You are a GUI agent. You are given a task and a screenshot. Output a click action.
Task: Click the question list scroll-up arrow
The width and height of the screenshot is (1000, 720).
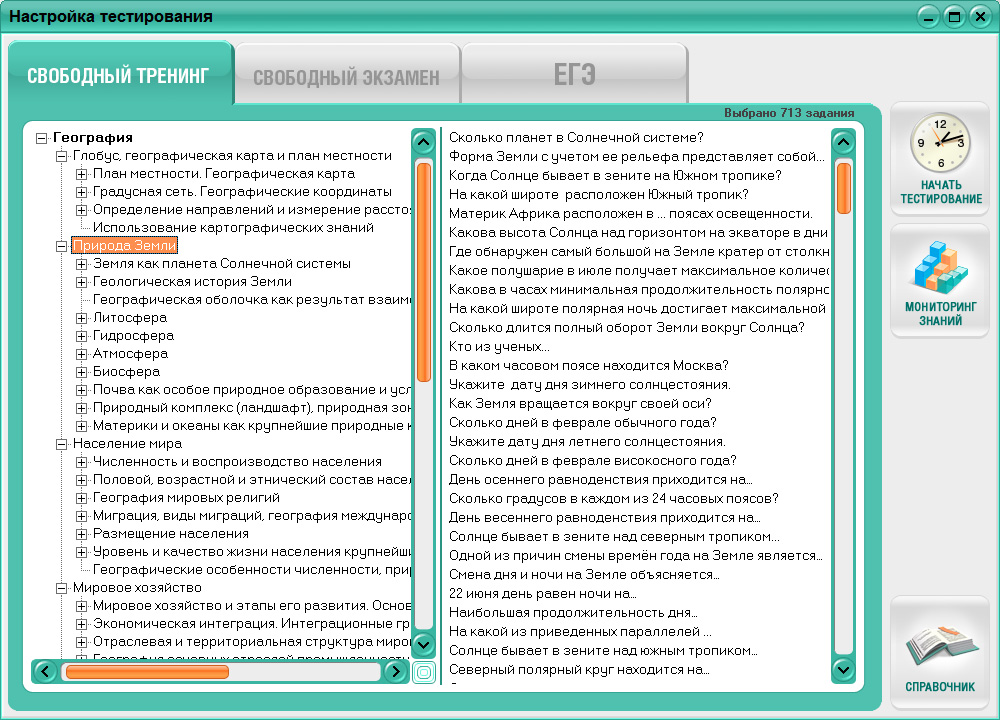click(843, 142)
